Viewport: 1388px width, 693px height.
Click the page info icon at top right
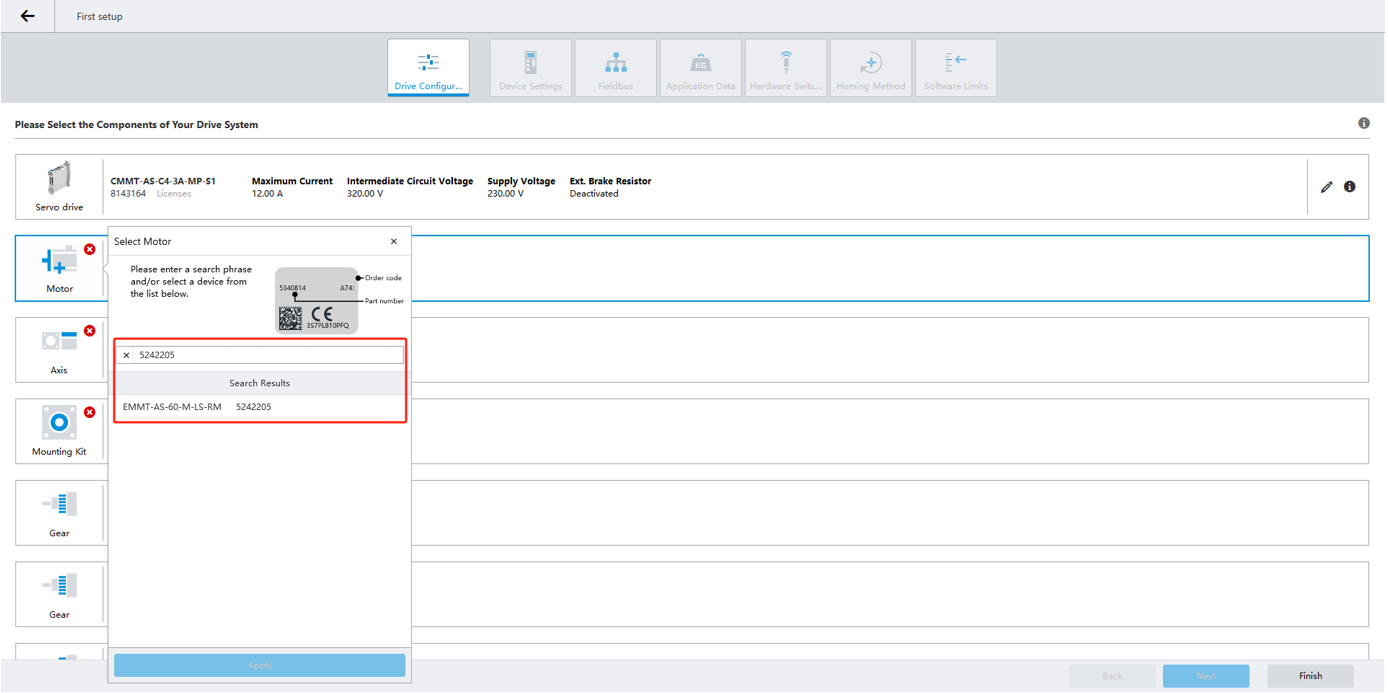tap(1363, 123)
